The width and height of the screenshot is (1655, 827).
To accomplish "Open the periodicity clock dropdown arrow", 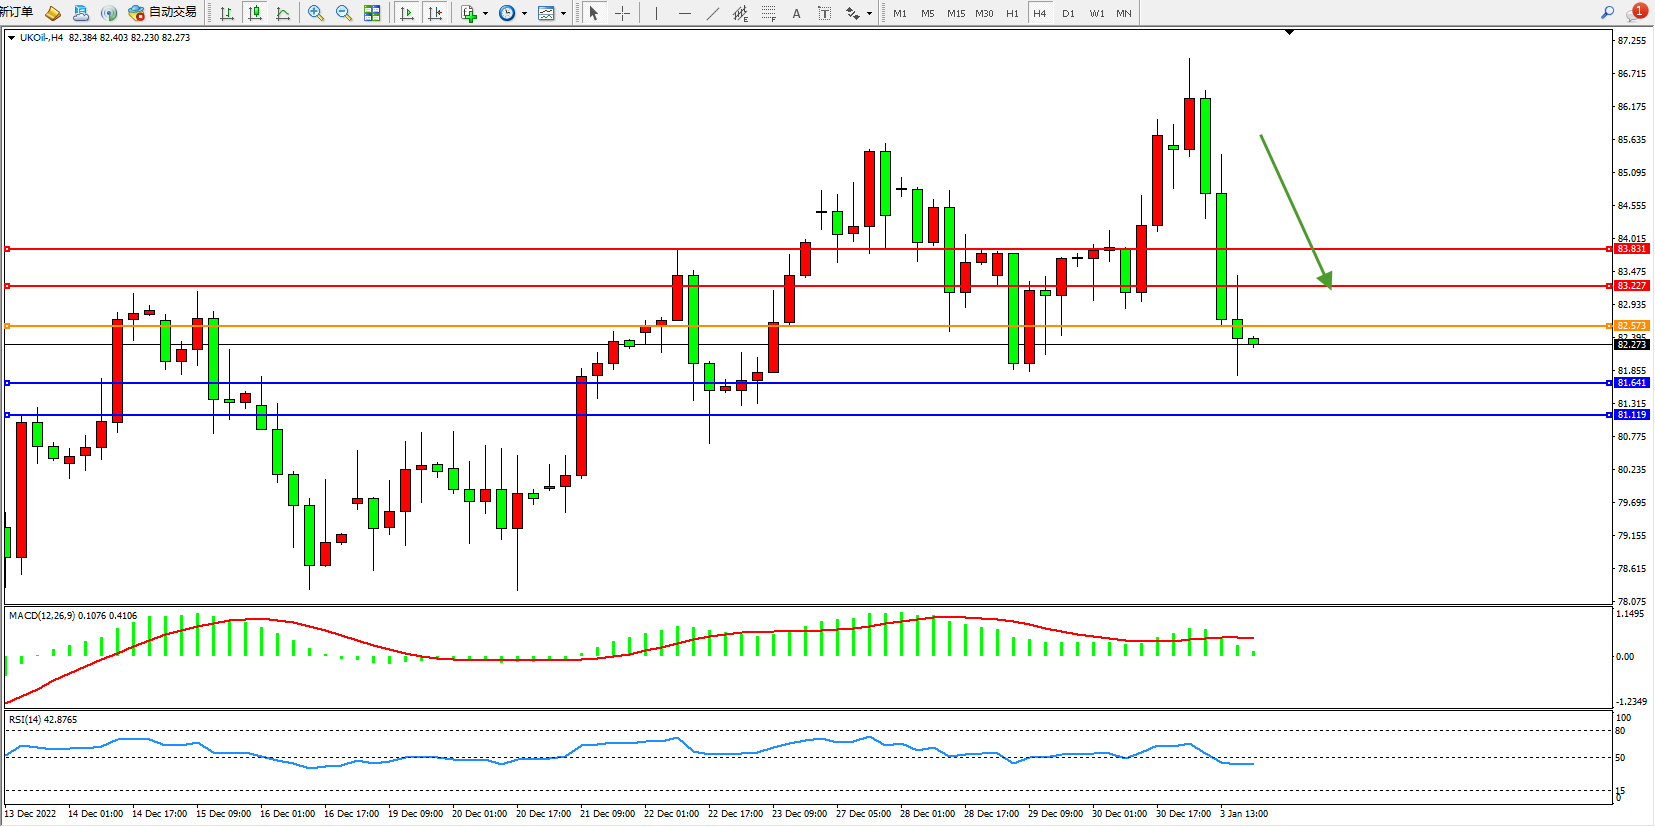I will coord(524,14).
